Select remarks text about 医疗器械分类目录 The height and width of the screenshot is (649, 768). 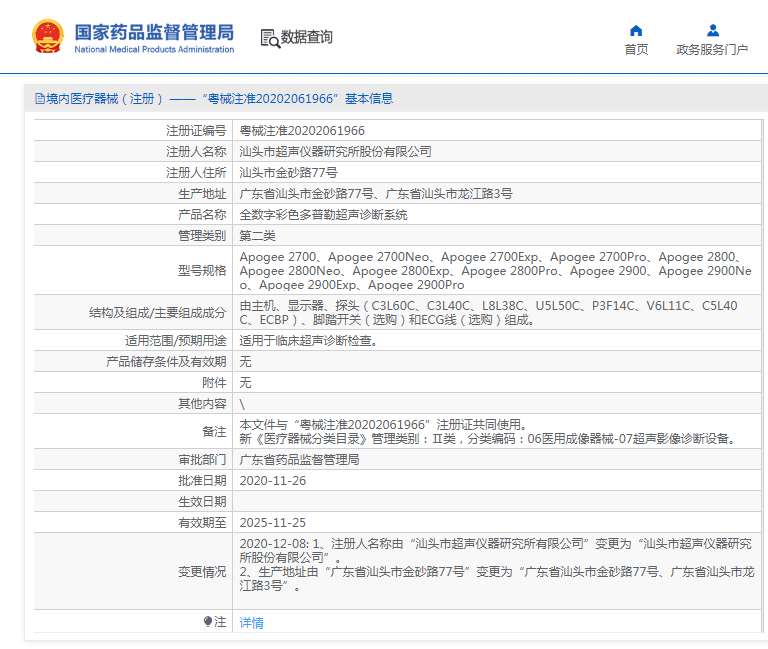[488, 439]
